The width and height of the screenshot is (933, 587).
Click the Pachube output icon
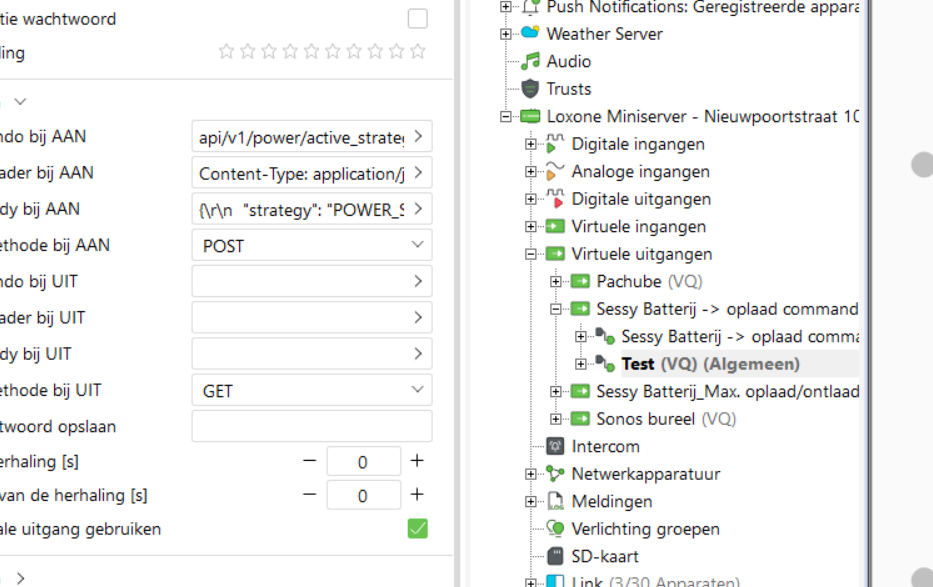tap(580, 281)
